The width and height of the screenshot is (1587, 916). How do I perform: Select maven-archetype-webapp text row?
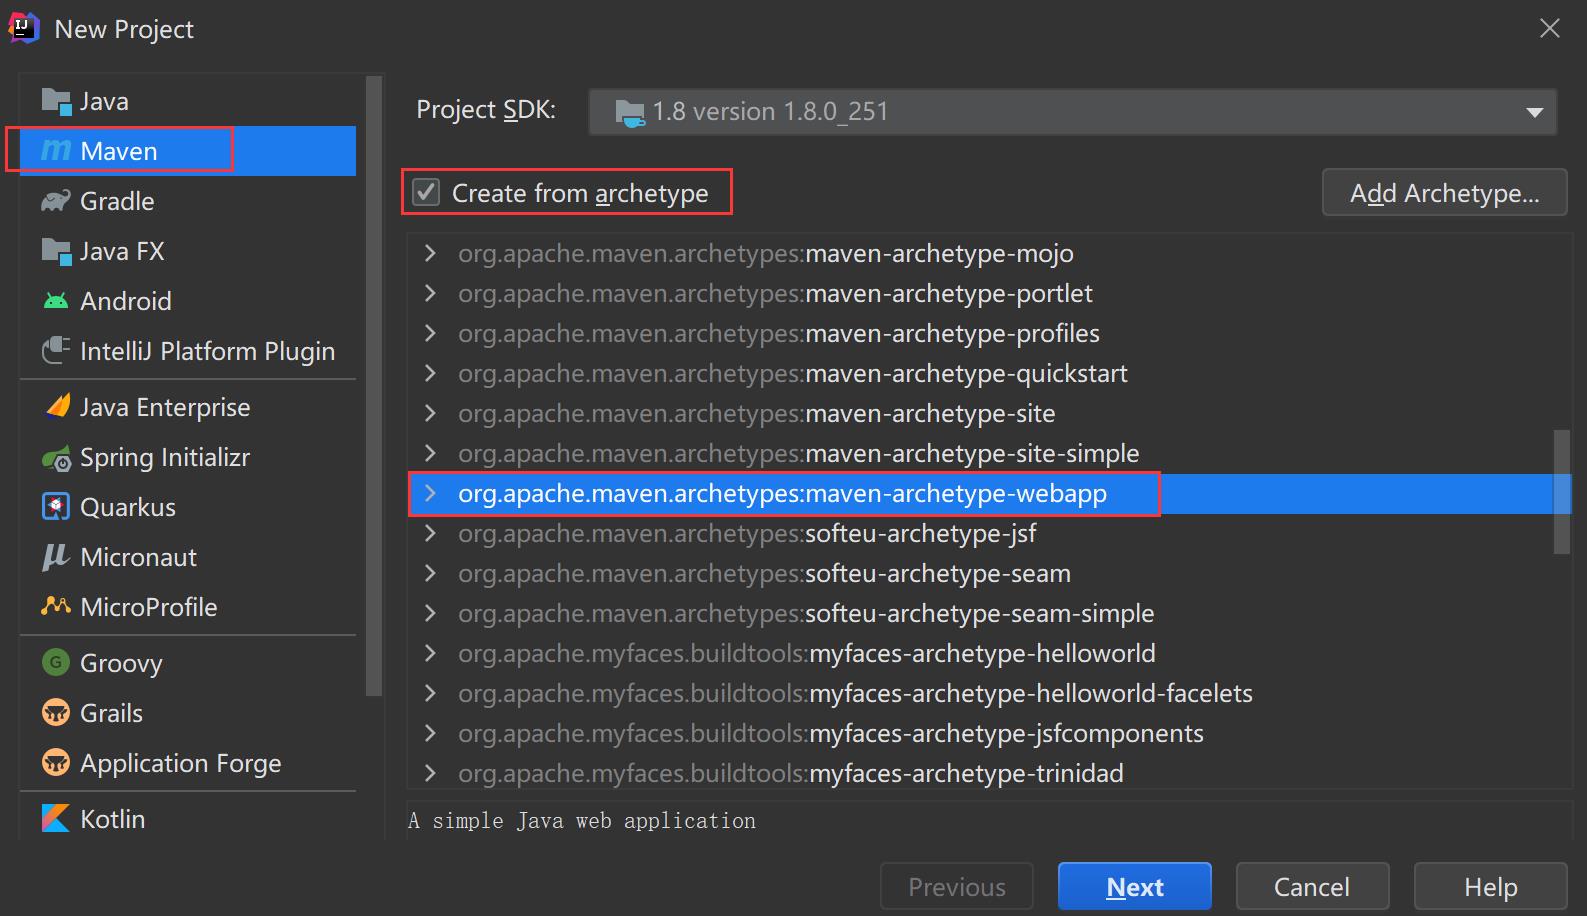tap(783, 493)
